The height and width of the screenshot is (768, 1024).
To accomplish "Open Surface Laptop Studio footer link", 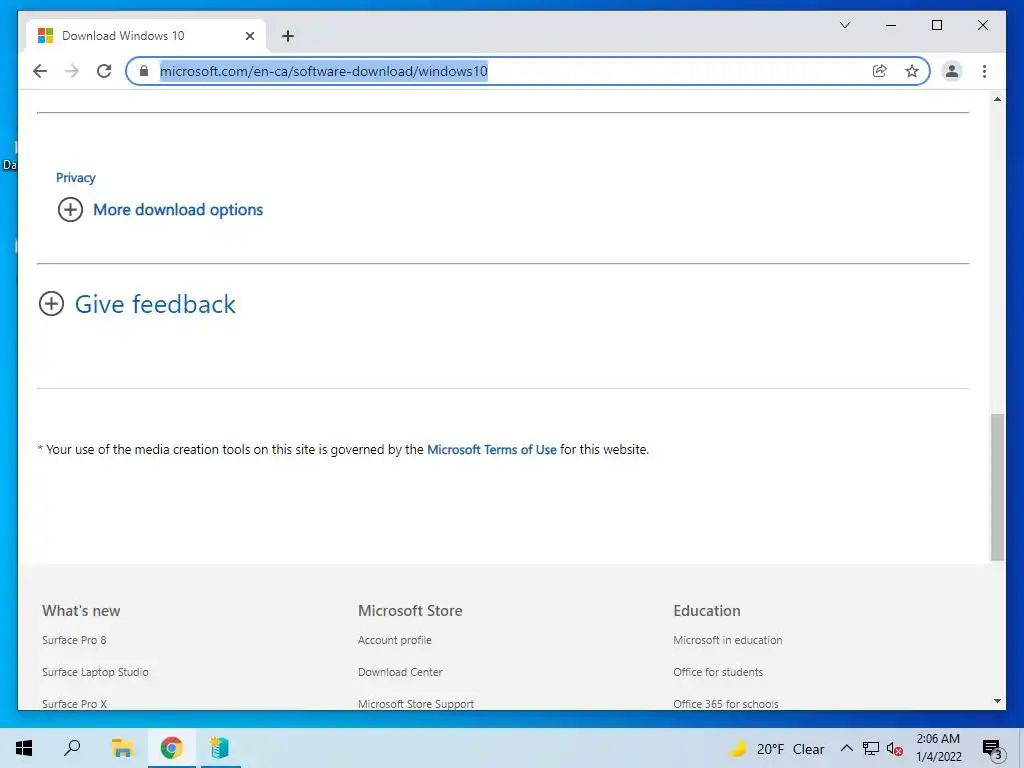I will pos(95,672).
